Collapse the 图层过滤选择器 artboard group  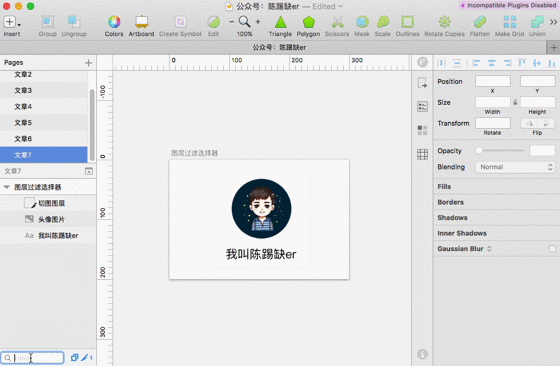[x=6, y=187]
